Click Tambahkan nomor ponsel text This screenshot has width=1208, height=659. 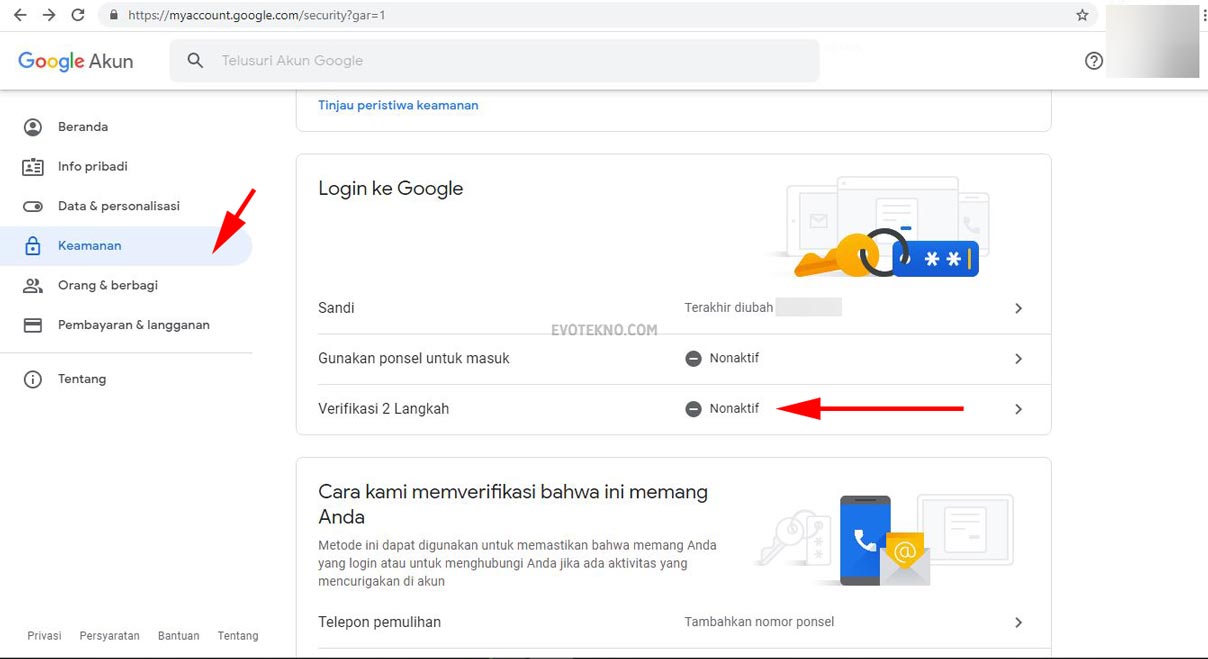[x=759, y=622]
